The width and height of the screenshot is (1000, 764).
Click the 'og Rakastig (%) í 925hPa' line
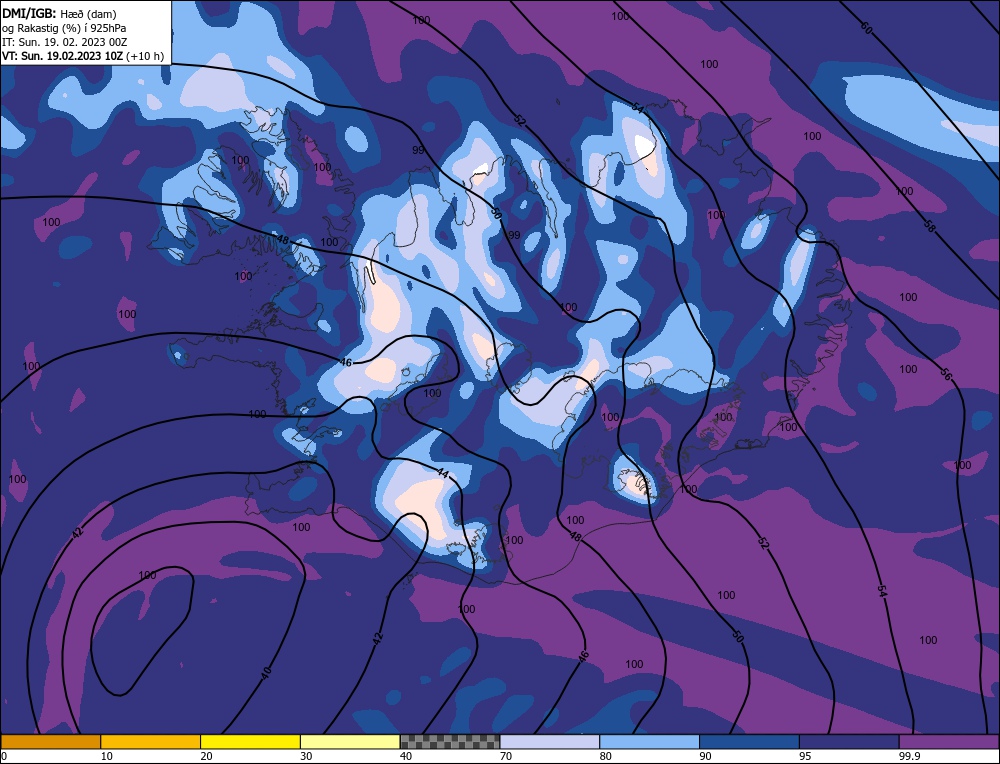coord(64,27)
